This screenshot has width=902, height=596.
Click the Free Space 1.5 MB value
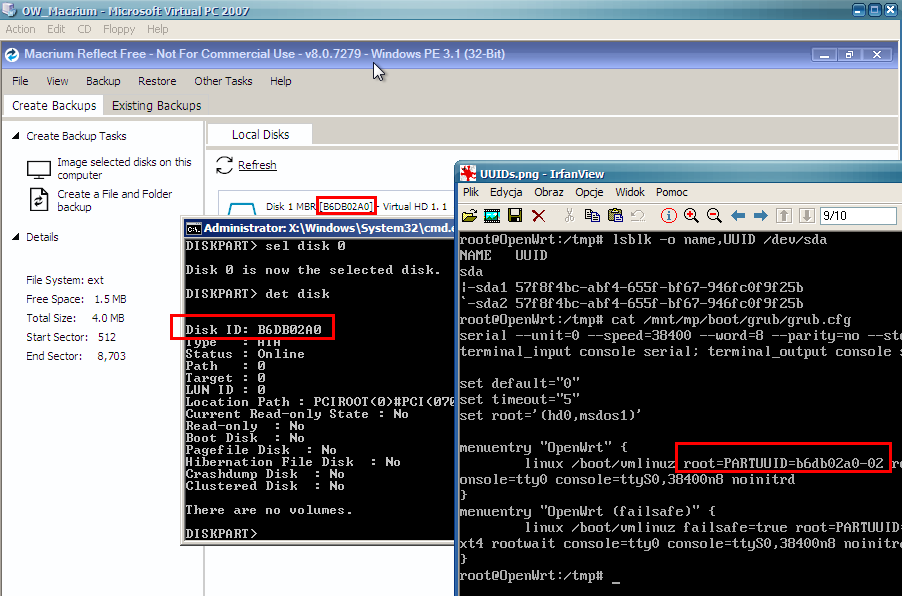pyautogui.click(x=110, y=299)
